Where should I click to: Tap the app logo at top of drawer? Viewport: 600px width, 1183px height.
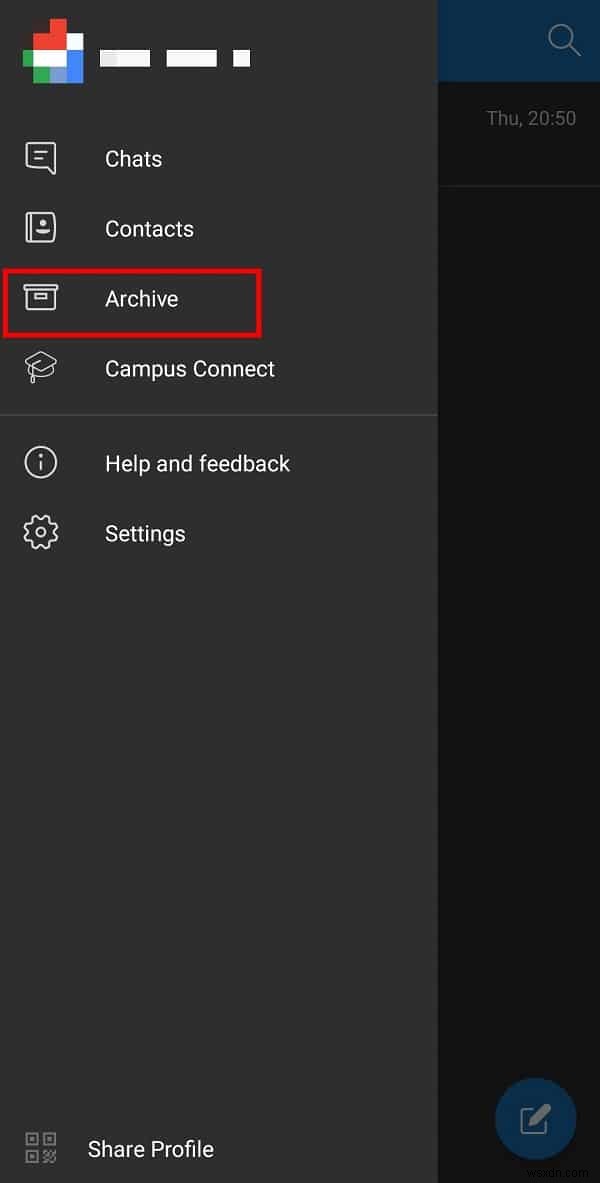click(52, 50)
